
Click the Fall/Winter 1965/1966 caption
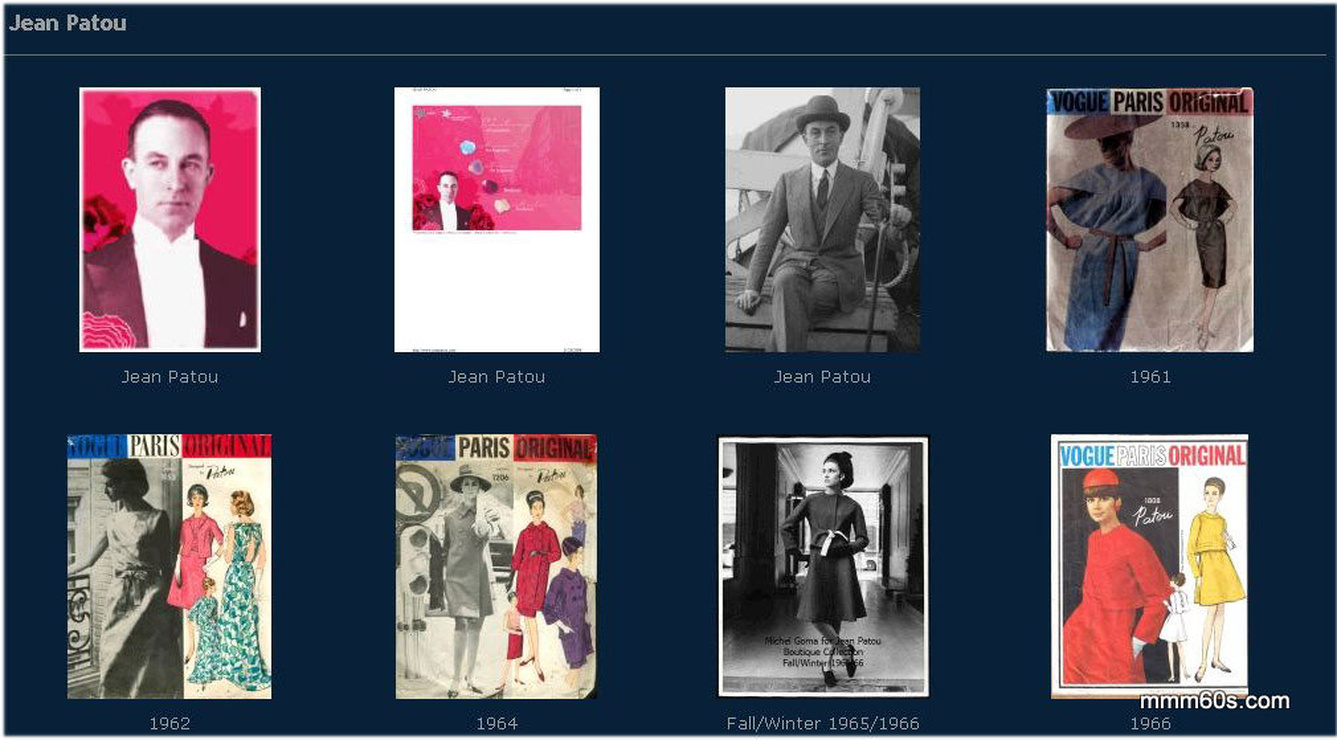[x=823, y=723]
